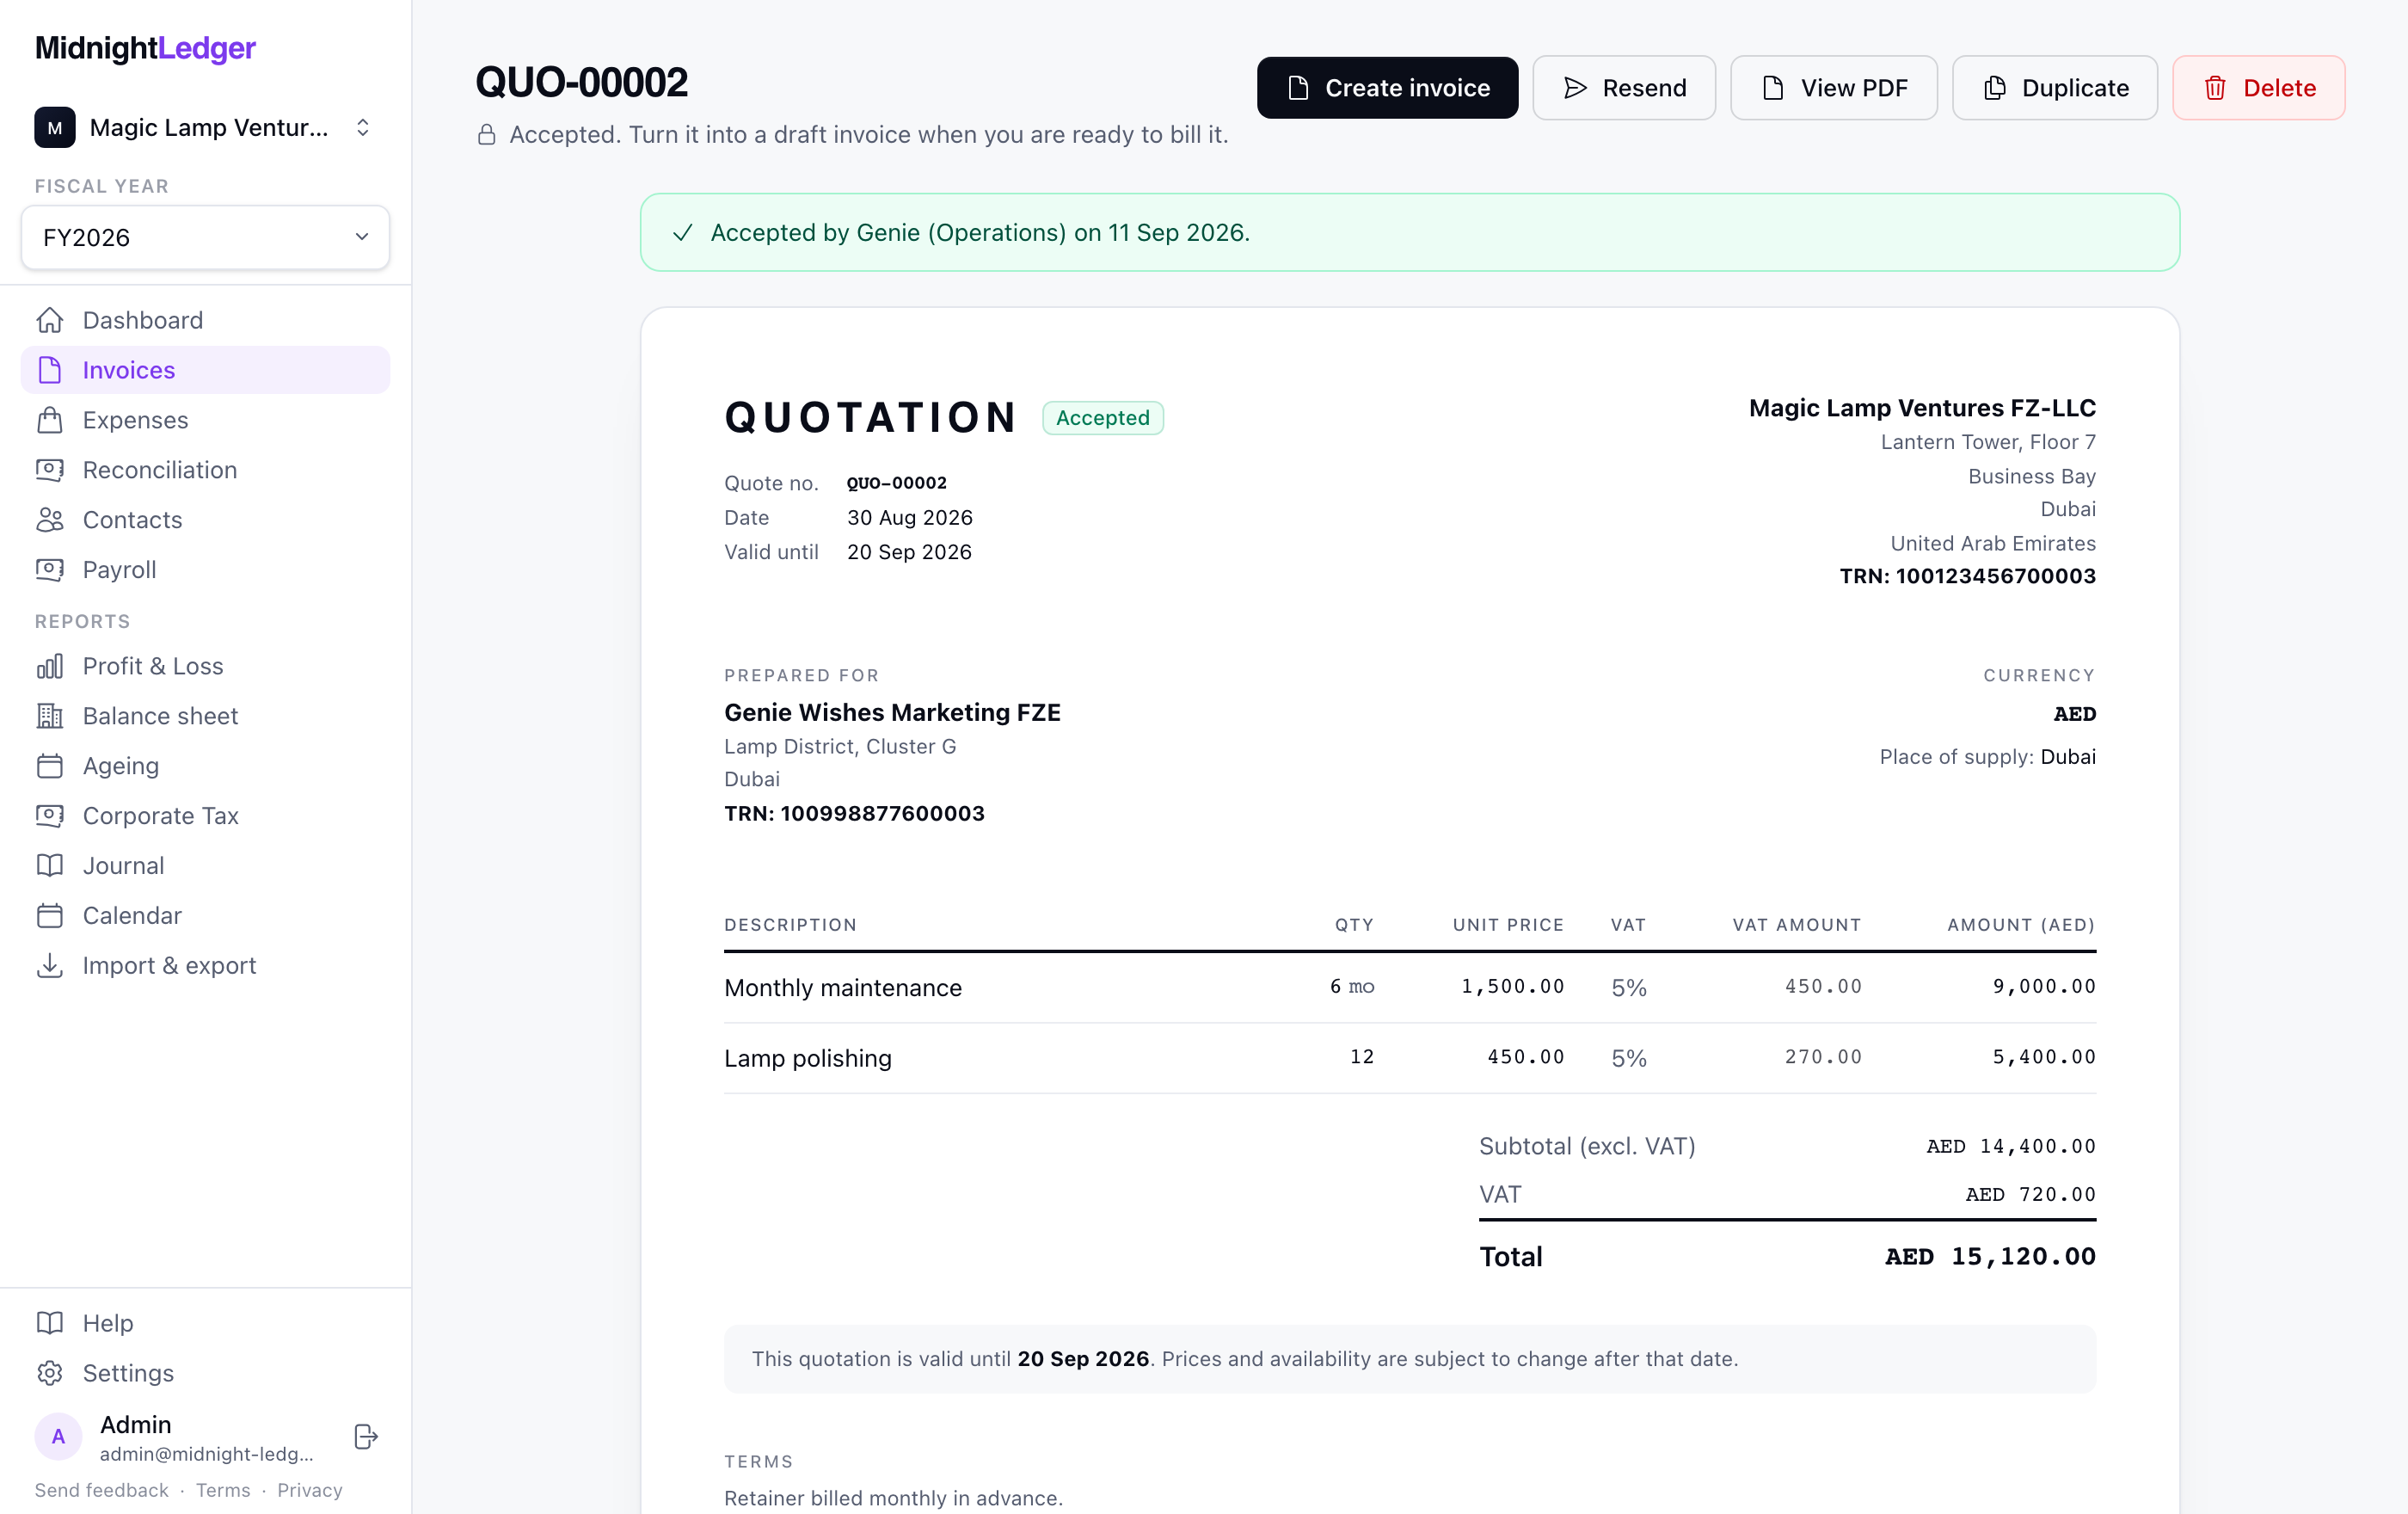Click the Reconciliation icon in sidebar
2408x1514 pixels.
[50, 470]
